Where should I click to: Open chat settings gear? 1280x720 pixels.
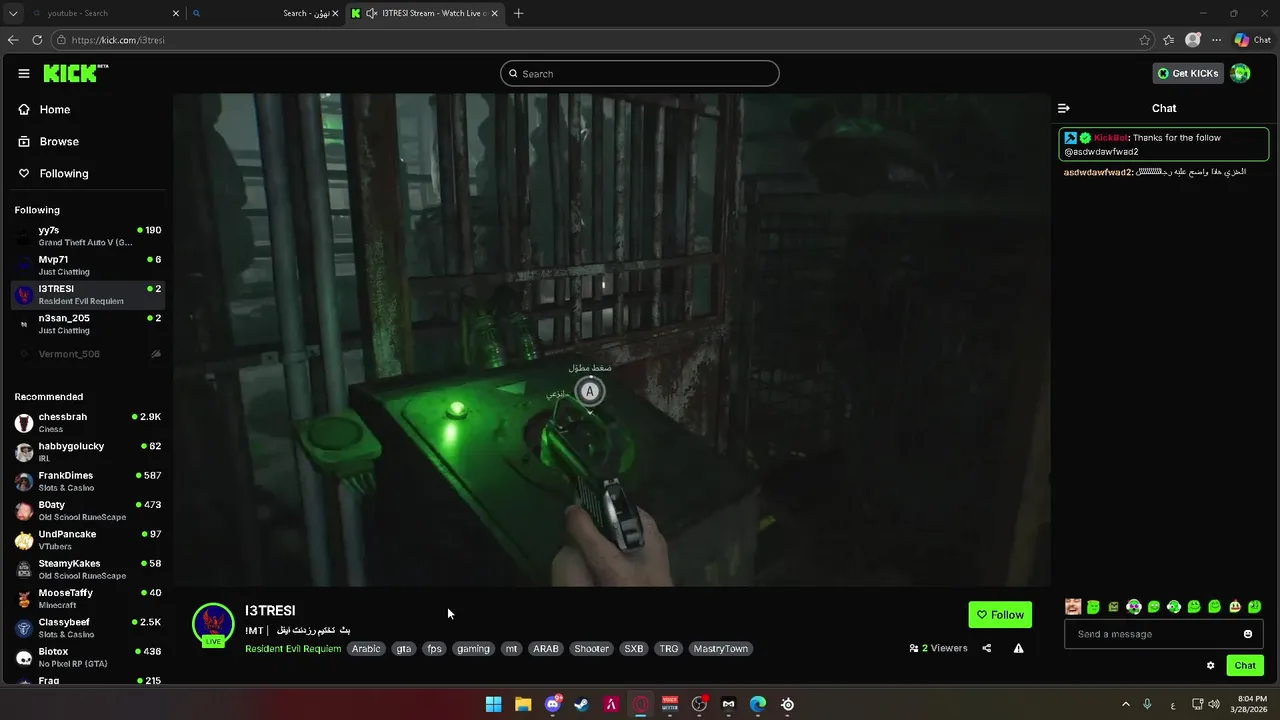(1211, 665)
